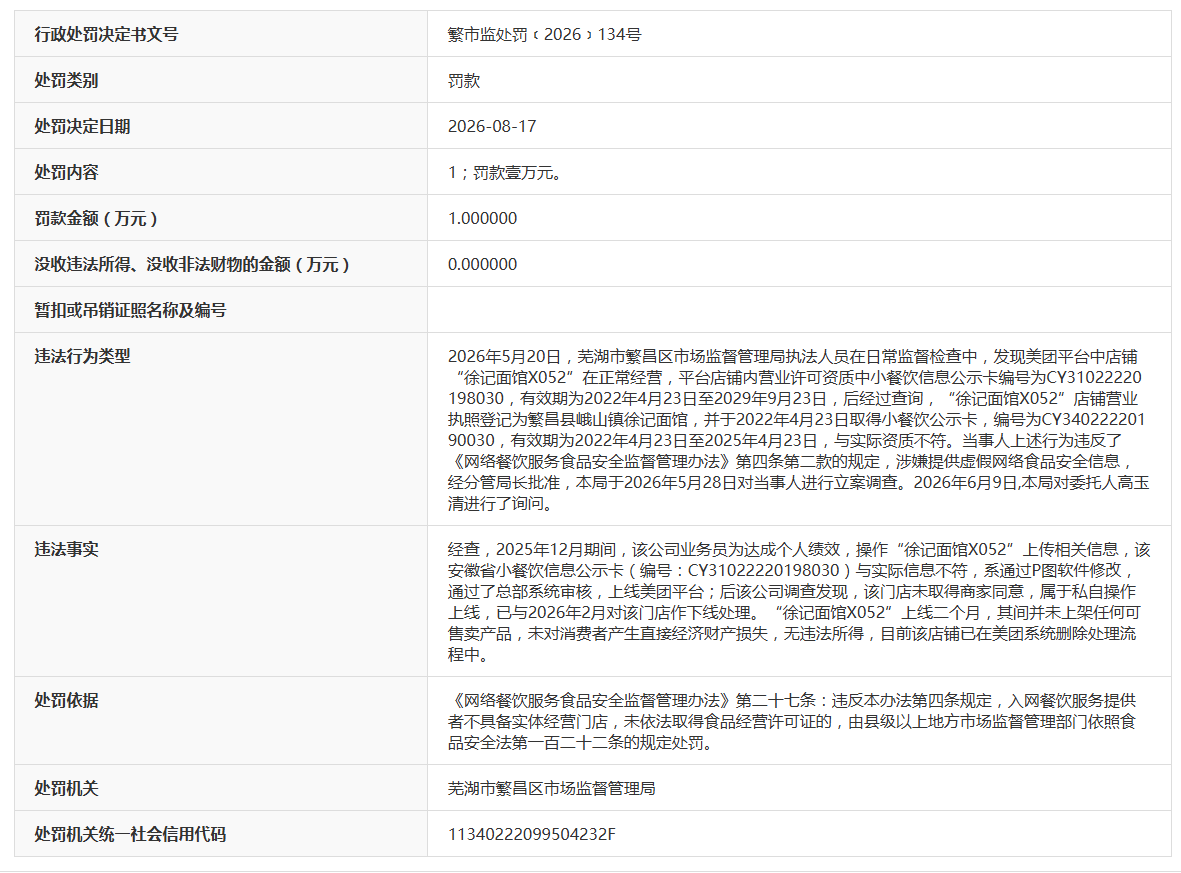Select the label 暂扣或吊销证照名称及编号
Screen dimensions: 1181x873
pos(130,310)
